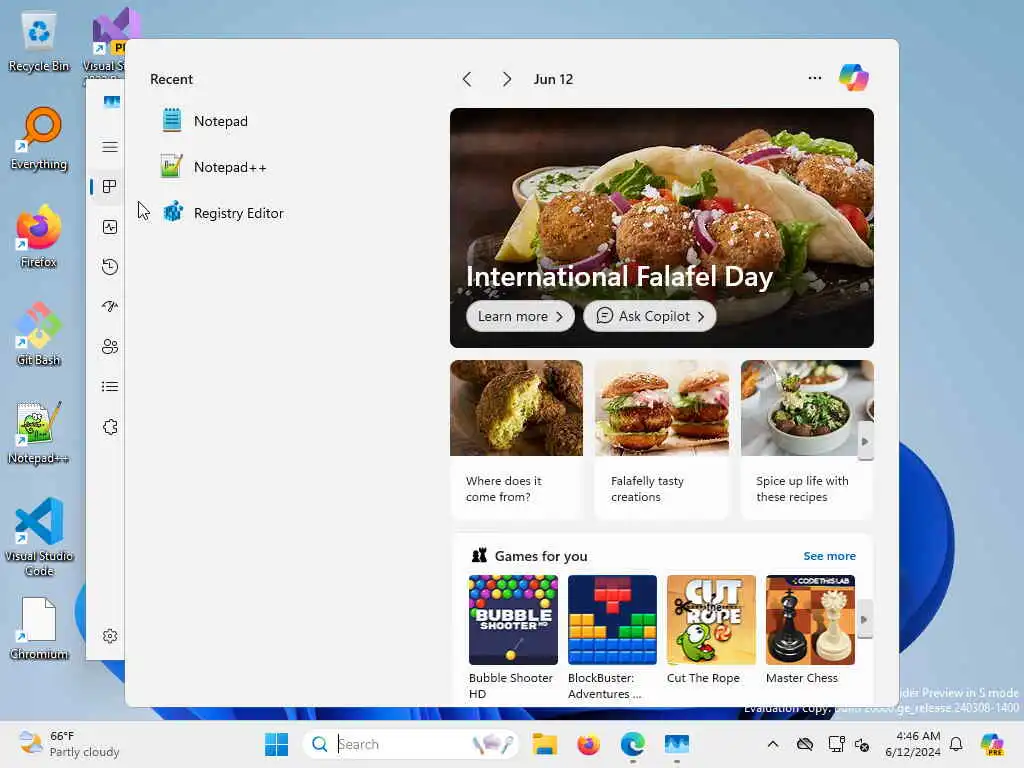Open clock showing 4:46 AM
Viewport: 1024px width, 768px height.
(x=912, y=744)
